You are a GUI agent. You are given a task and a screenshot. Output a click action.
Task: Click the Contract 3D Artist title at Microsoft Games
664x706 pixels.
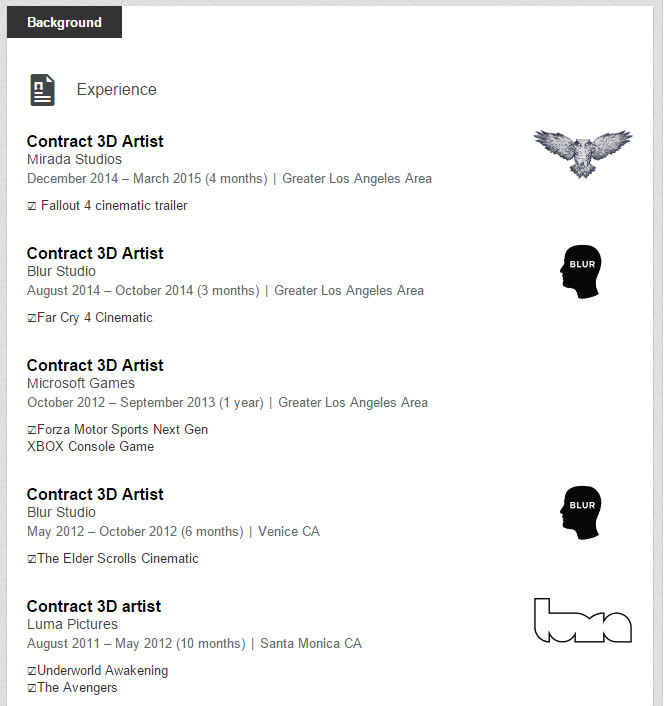95,365
